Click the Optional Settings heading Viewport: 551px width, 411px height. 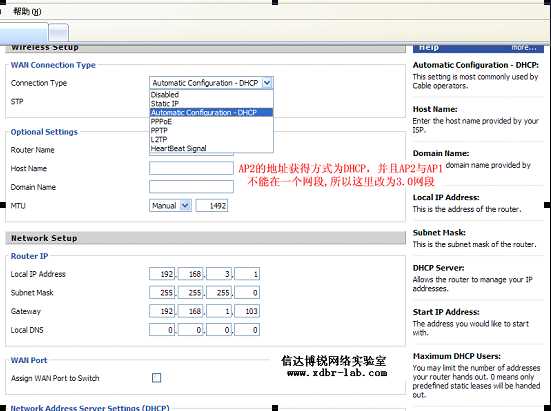(x=44, y=132)
